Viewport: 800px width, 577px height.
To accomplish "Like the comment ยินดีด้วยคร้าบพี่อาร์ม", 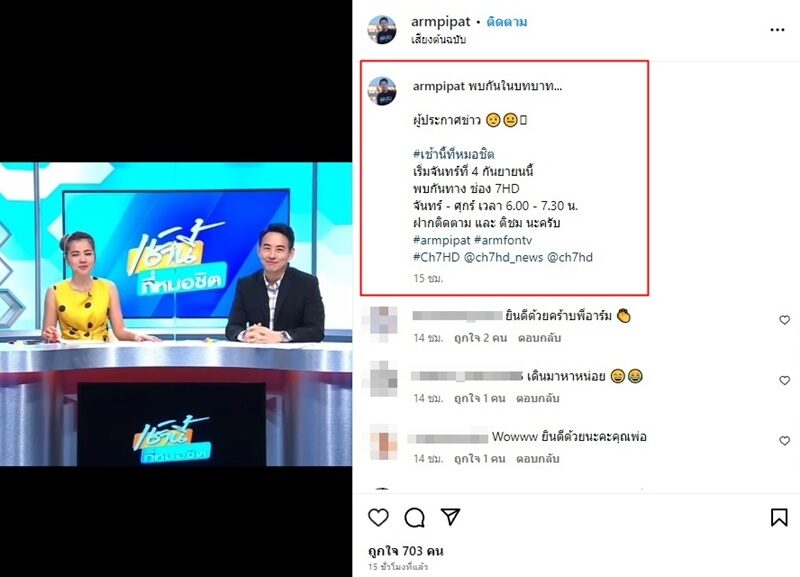I will coord(784,320).
